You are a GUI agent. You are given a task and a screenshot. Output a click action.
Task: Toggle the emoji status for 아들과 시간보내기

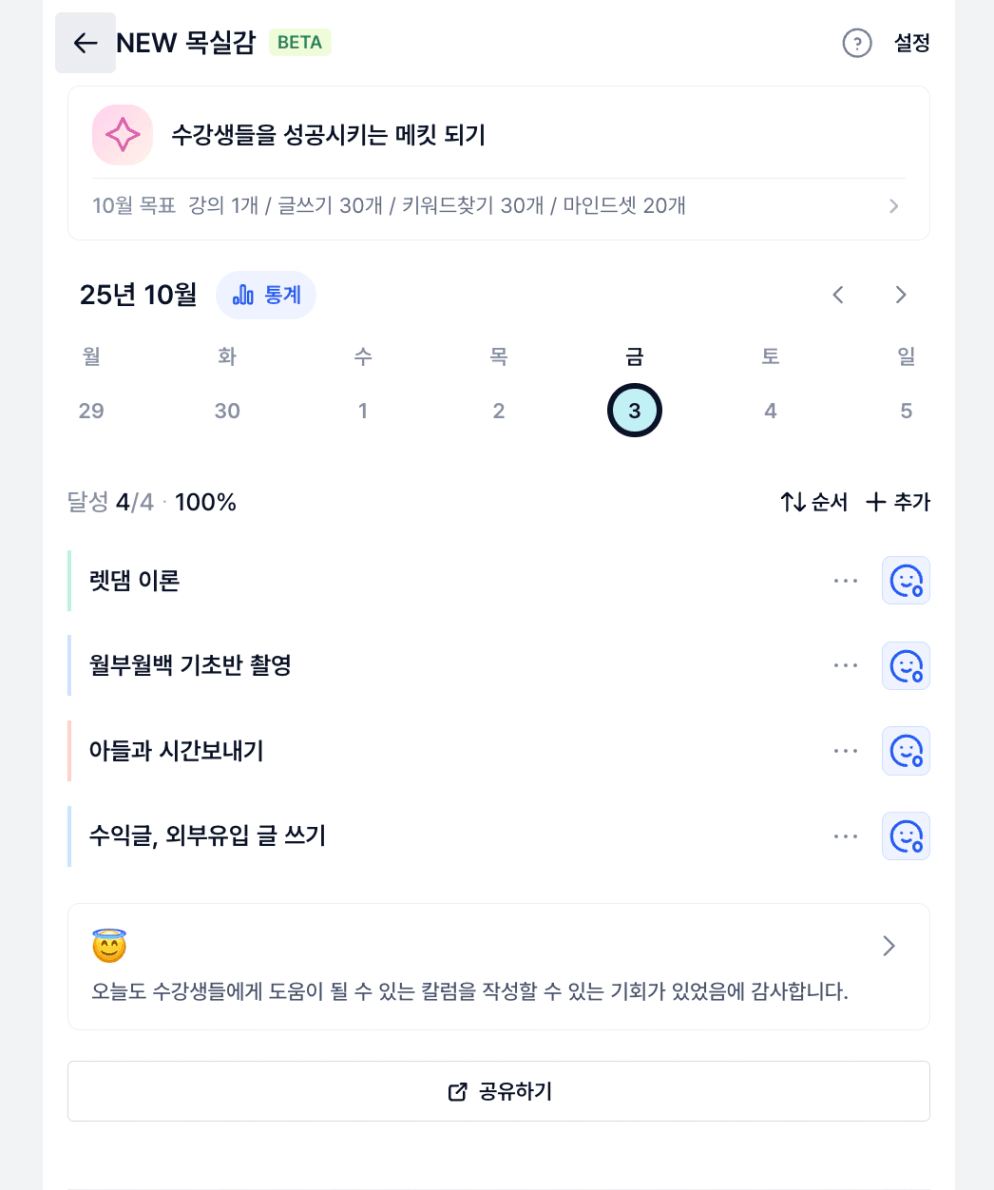(x=906, y=751)
